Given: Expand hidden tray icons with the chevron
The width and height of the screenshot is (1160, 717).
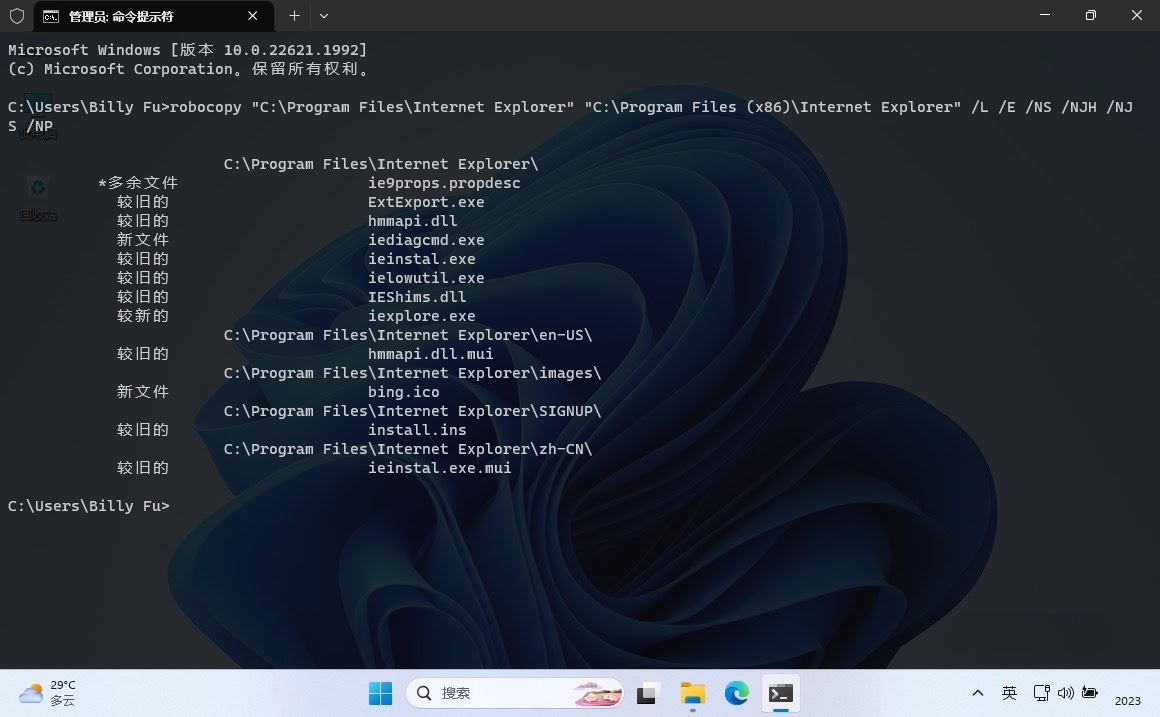Looking at the screenshot, I should click(x=977, y=693).
